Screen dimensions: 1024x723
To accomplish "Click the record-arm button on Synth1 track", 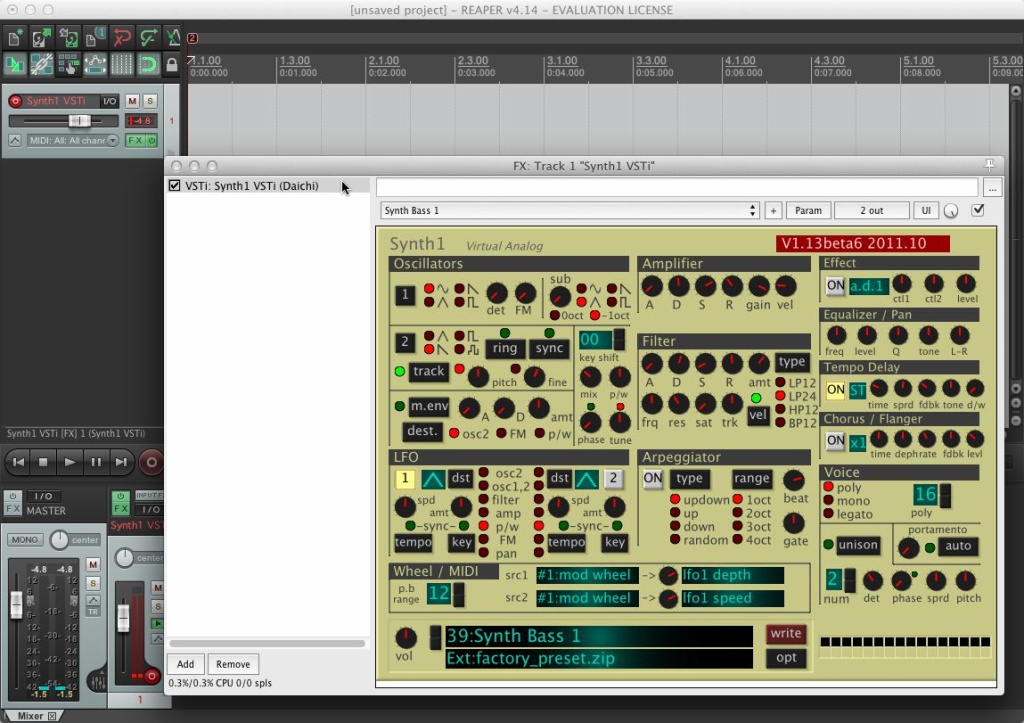I will click(15, 101).
